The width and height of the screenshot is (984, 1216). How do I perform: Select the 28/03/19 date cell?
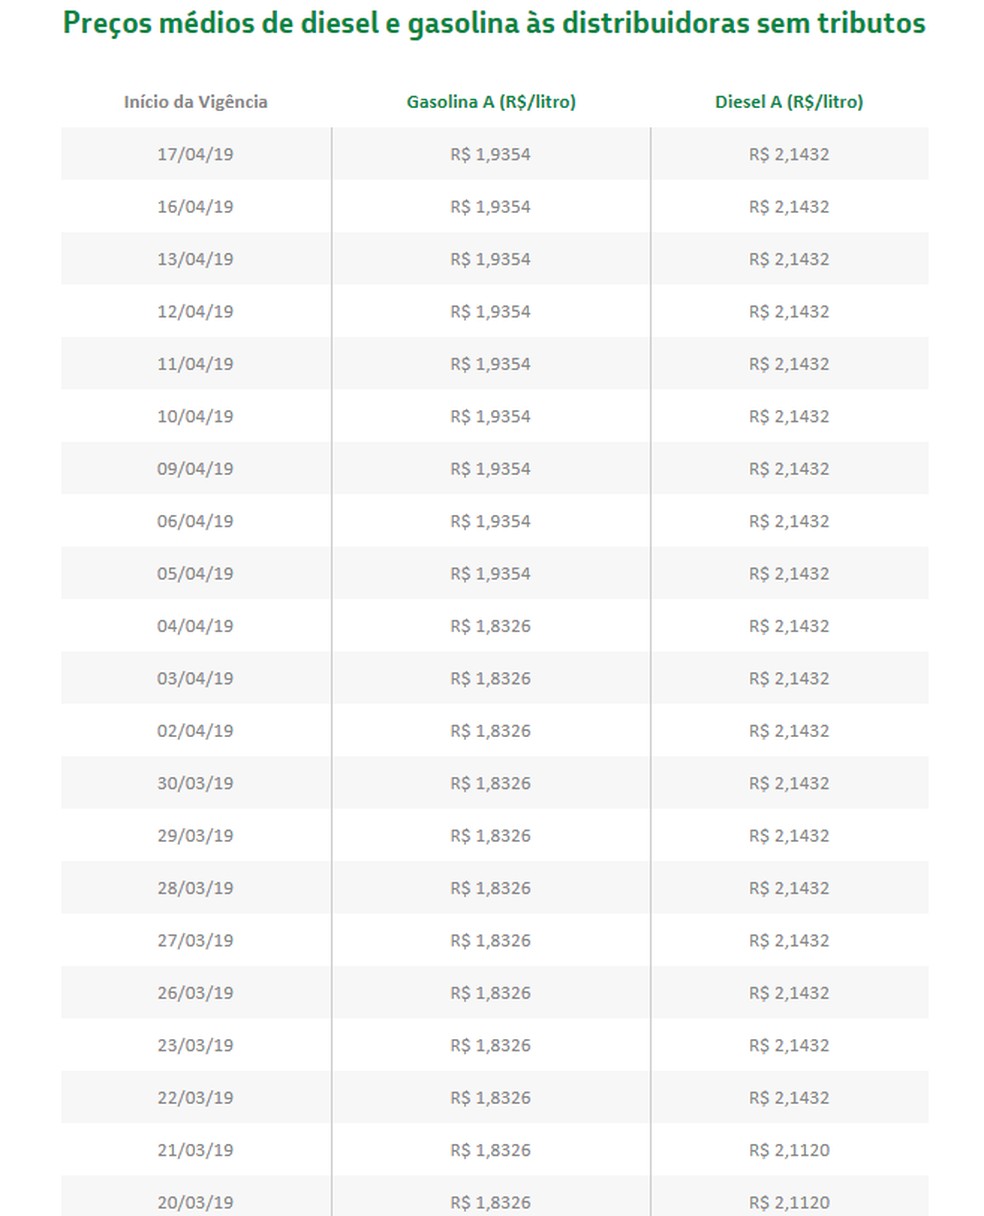(195, 888)
